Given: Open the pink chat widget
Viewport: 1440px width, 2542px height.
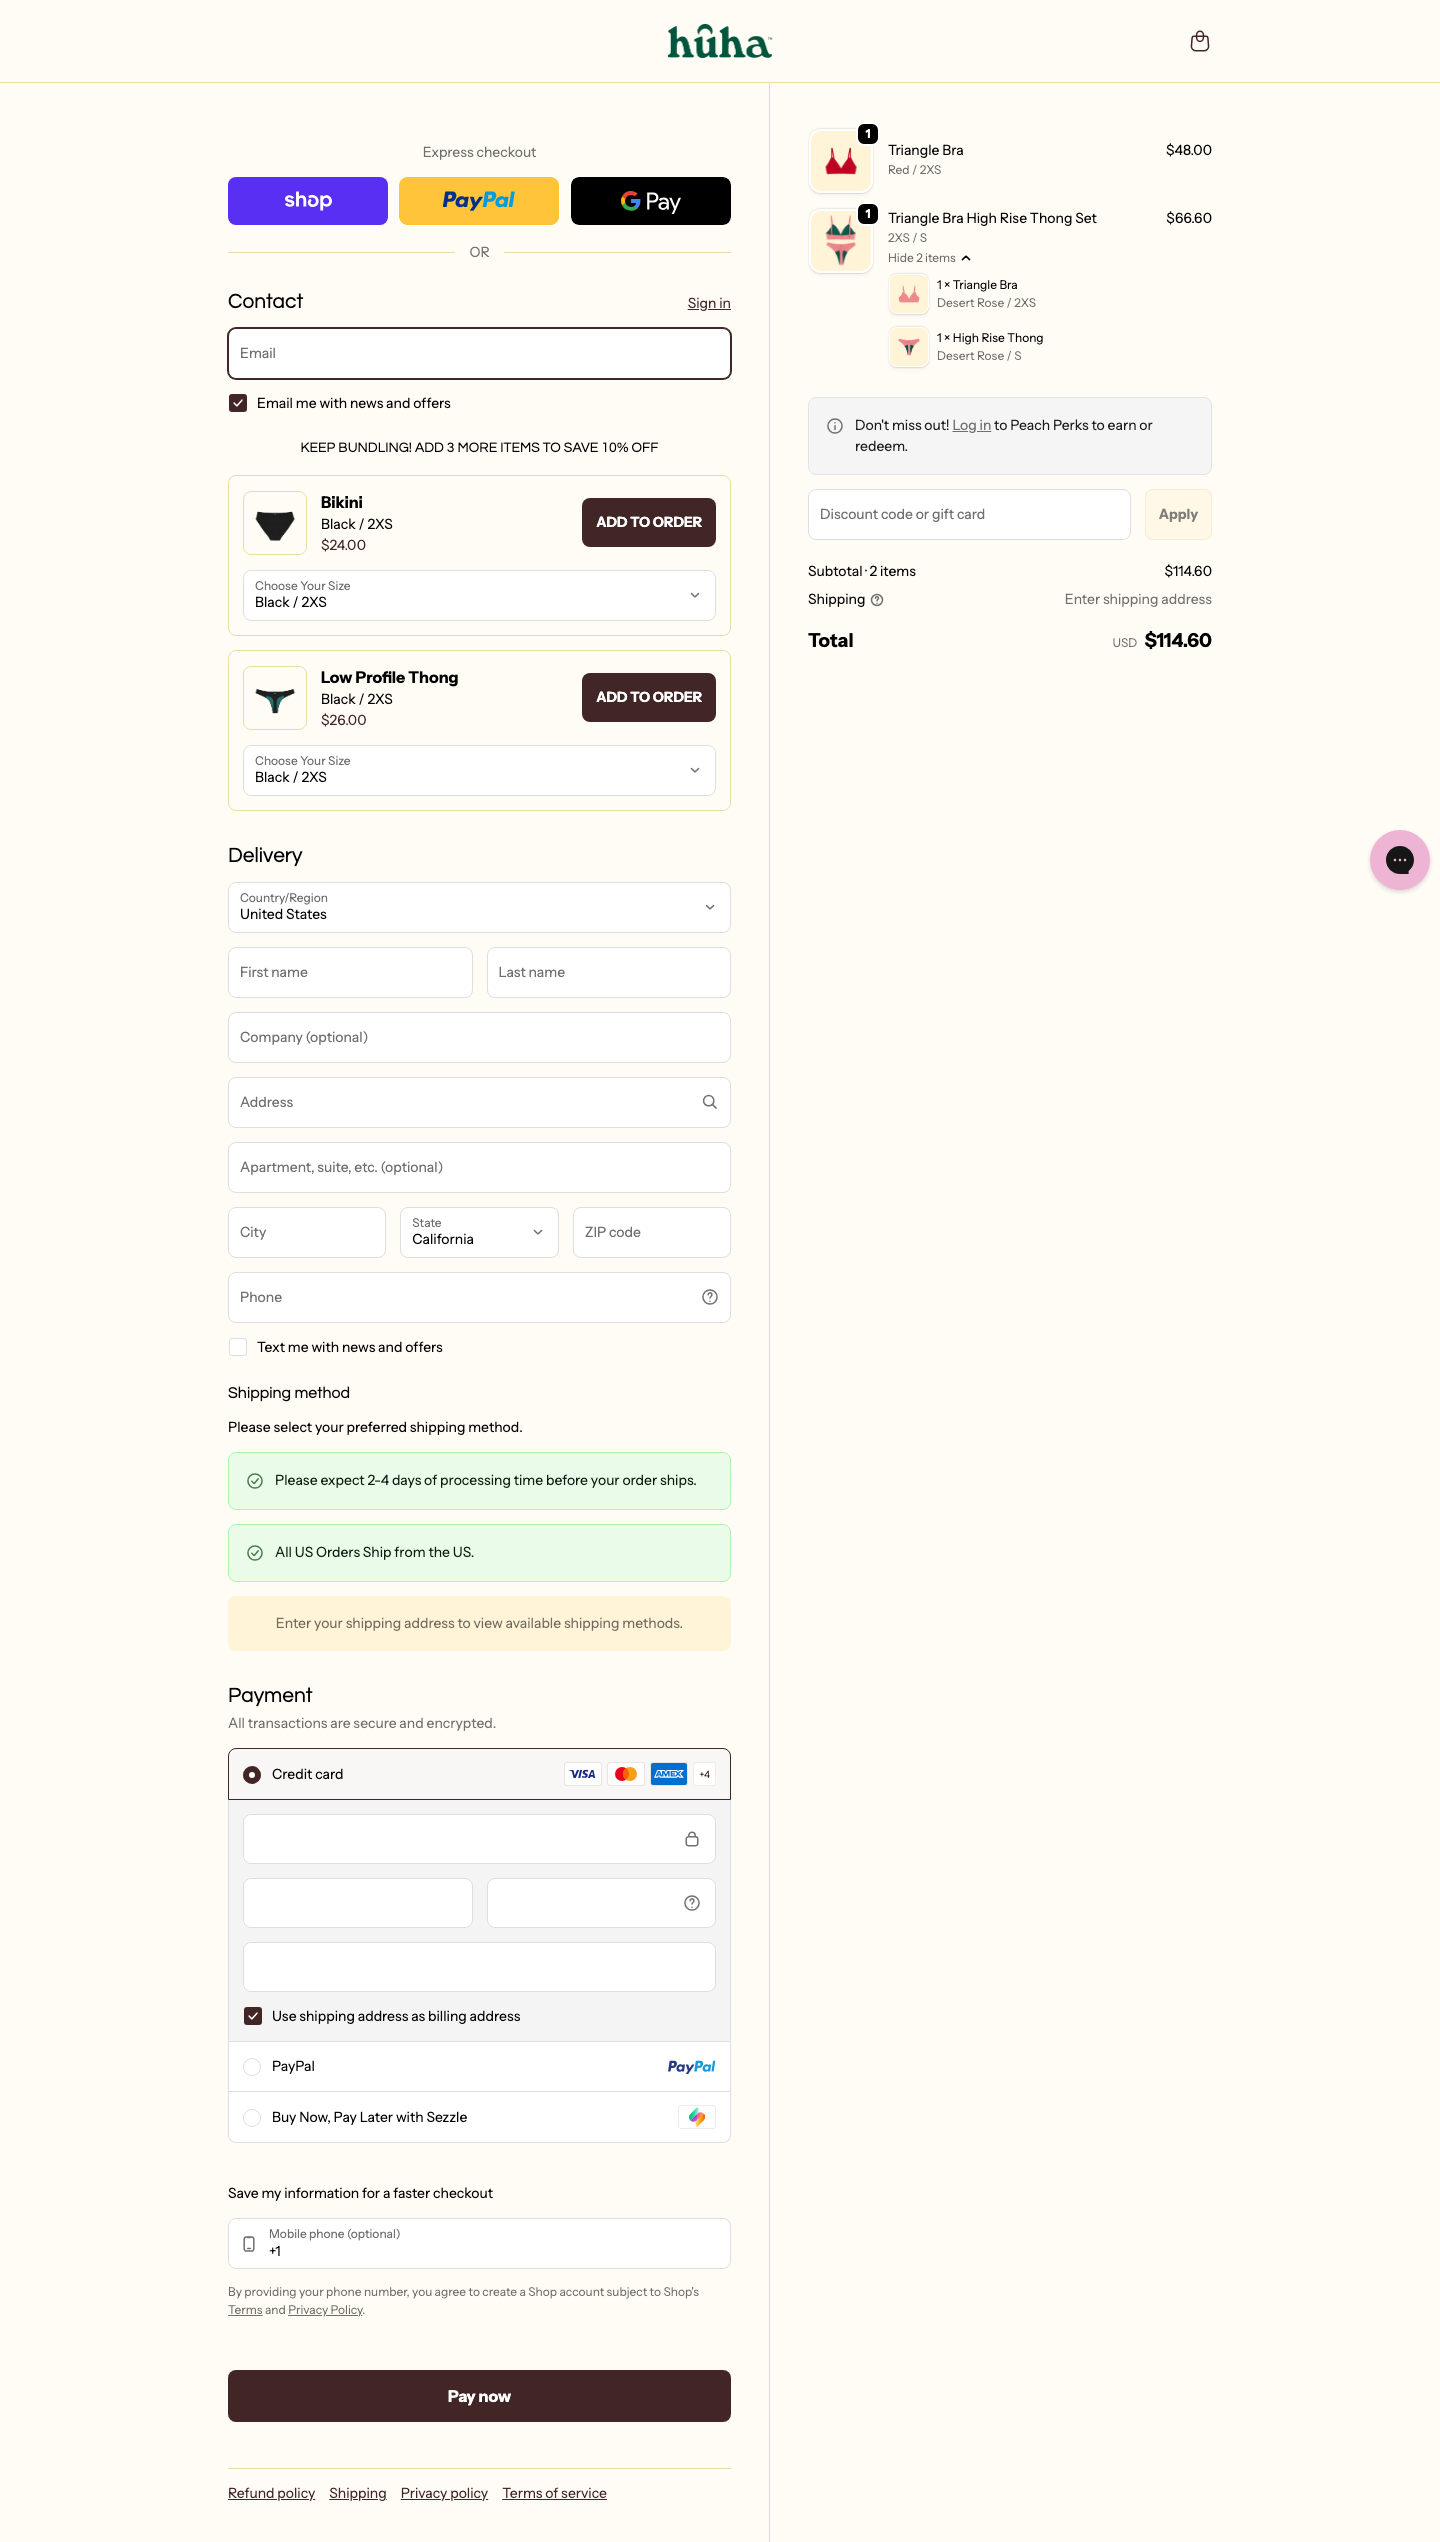Looking at the screenshot, I should [x=1399, y=859].
